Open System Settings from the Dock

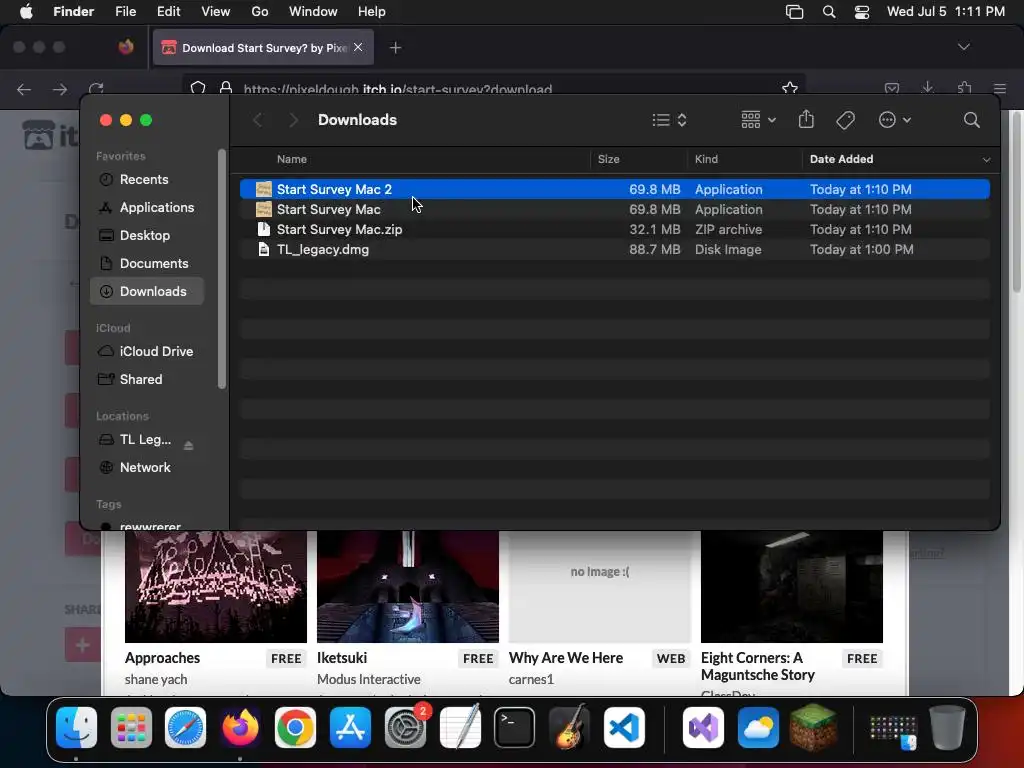[x=406, y=727]
